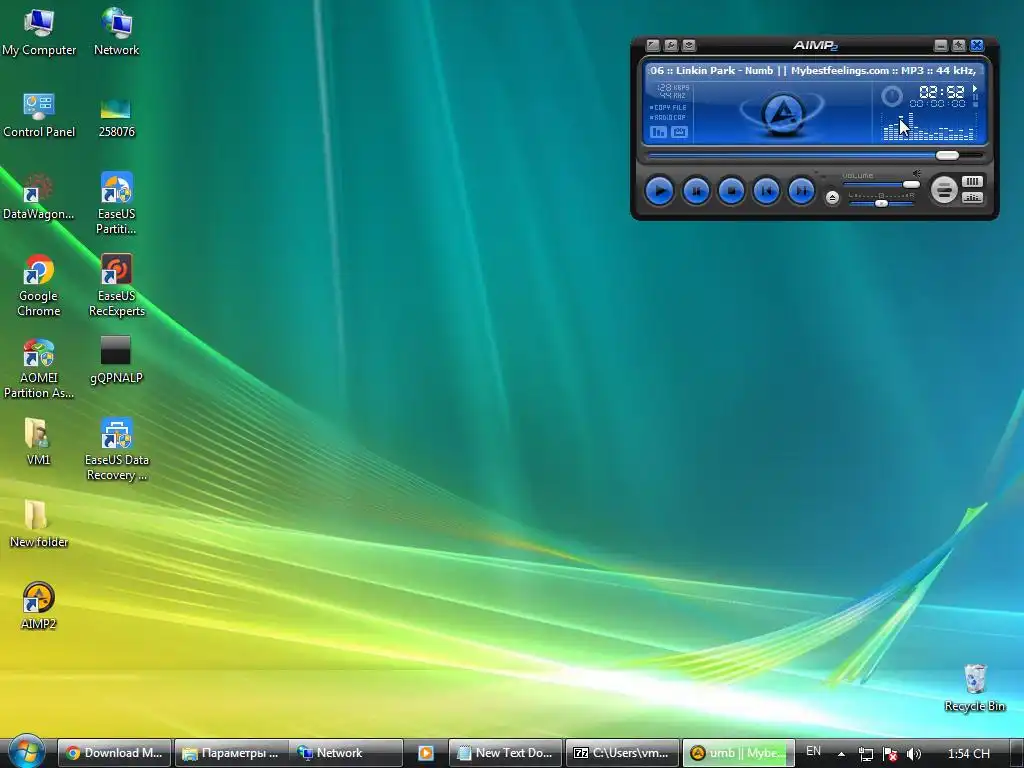
Task: Click the 02:52 elapsed time display
Action: click(941, 92)
